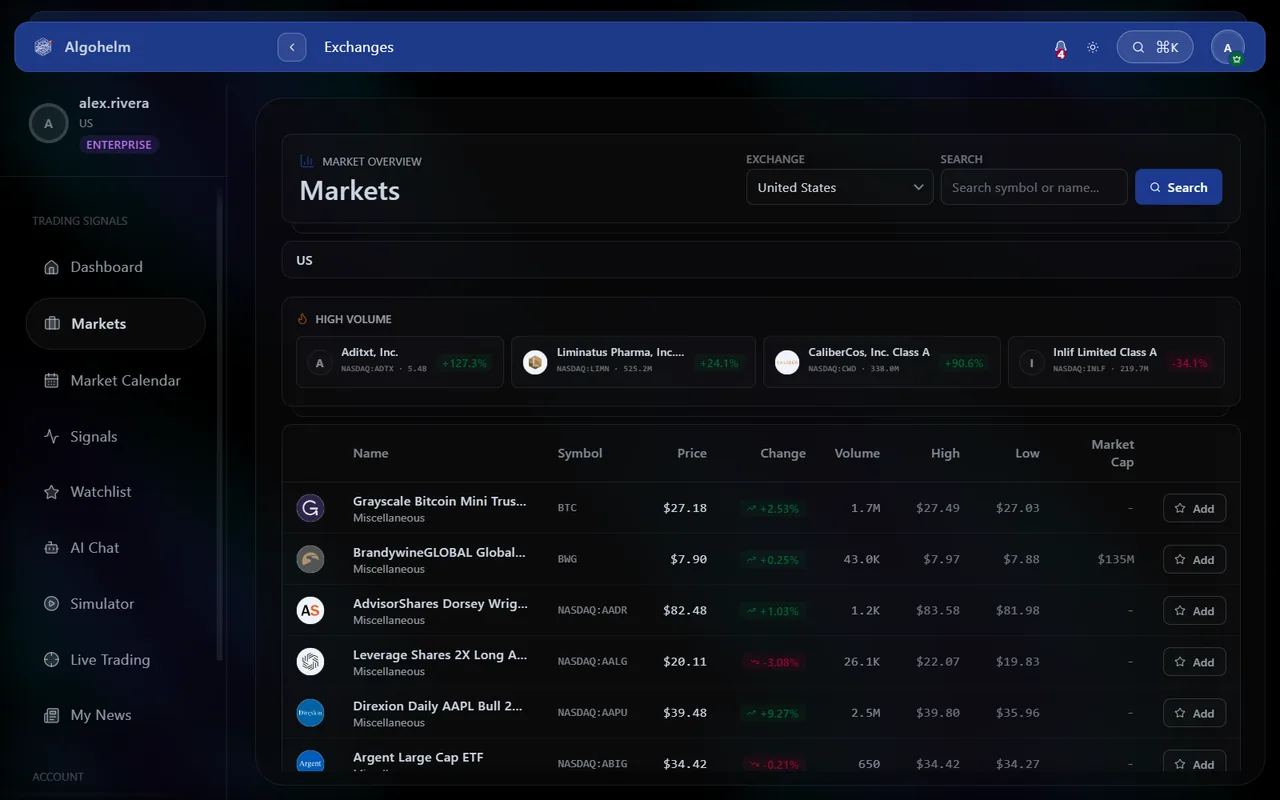Screen dimensions: 1280x800
Task: Open the Aditxt, Inc. high volume card
Action: coord(400,362)
